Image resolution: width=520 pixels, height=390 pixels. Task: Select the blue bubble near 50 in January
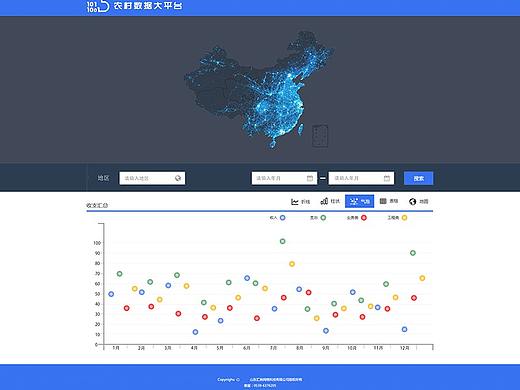[x=111, y=294]
